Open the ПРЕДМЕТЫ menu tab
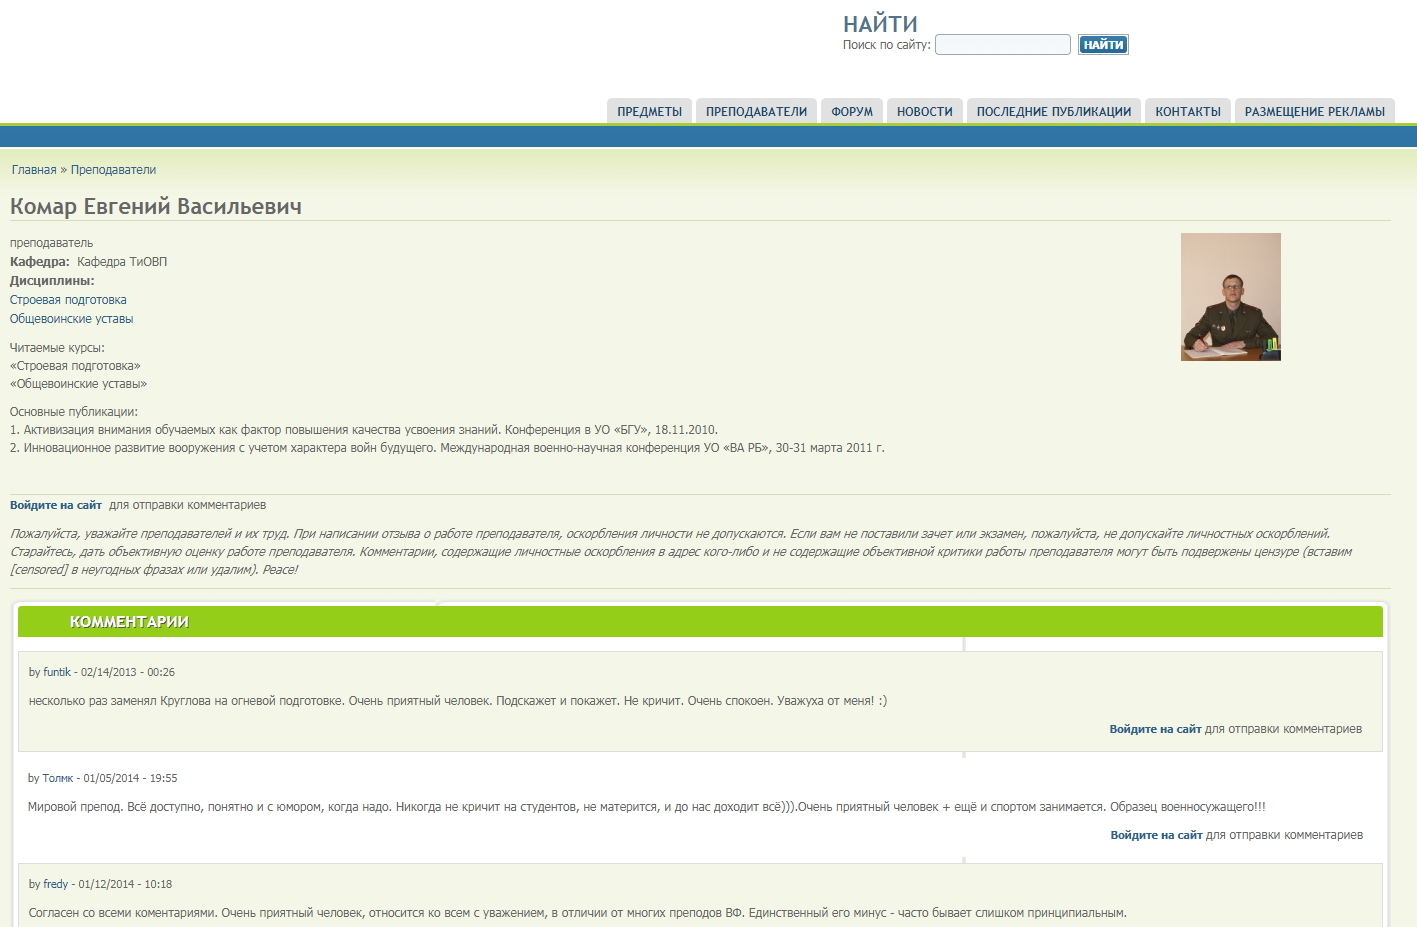 pyautogui.click(x=649, y=111)
